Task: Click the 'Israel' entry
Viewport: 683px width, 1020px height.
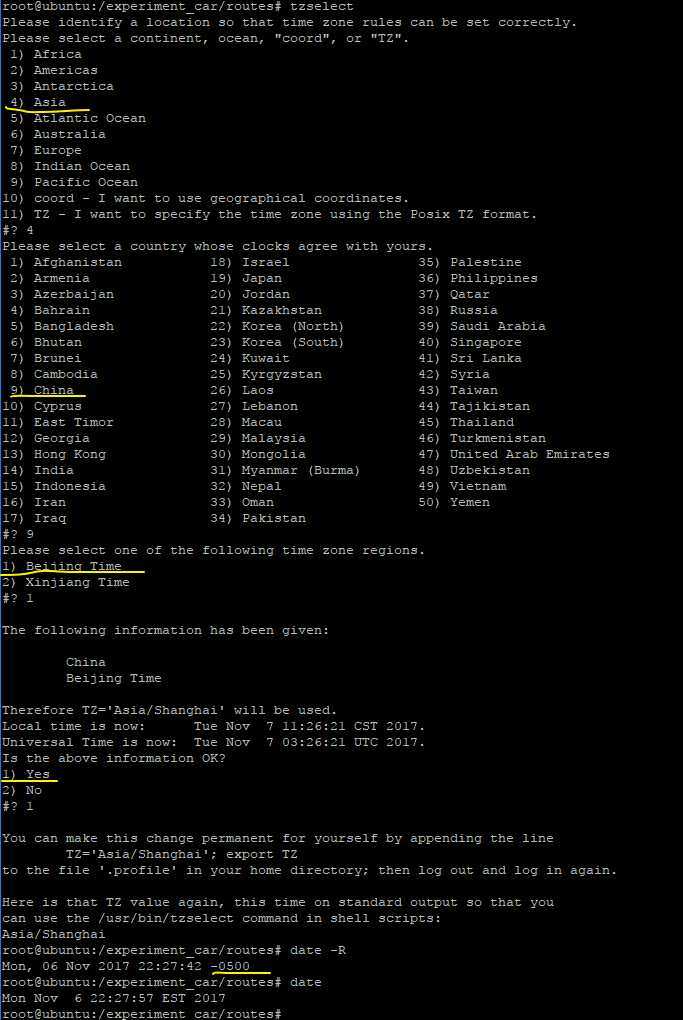Action: tap(266, 262)
